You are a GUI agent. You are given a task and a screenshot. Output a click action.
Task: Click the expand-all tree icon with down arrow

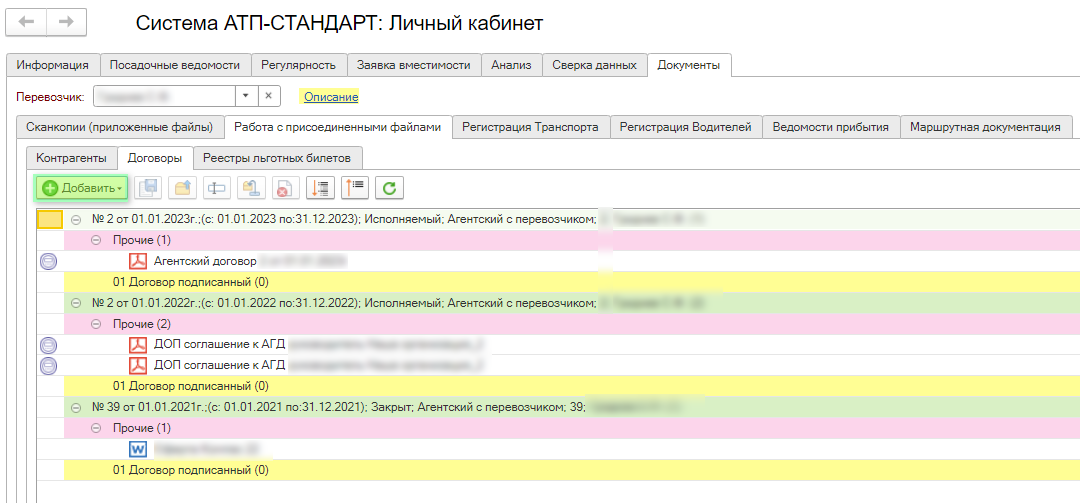pos(320,188)
